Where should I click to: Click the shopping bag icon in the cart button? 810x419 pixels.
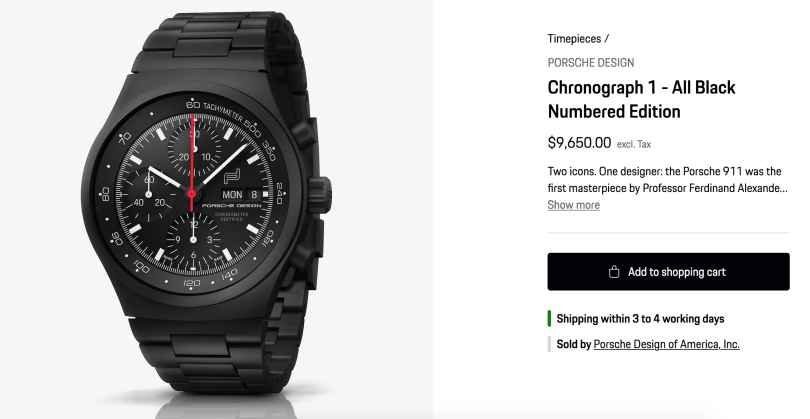point(615,272)
